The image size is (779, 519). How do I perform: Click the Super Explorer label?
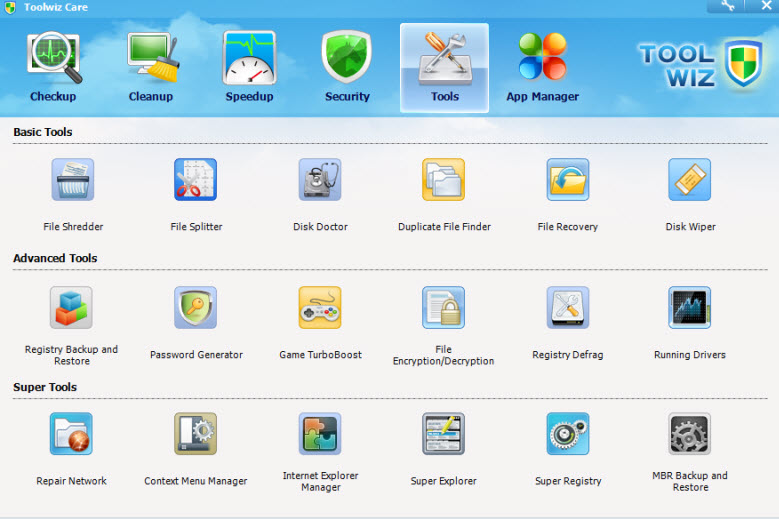point(444,481)
